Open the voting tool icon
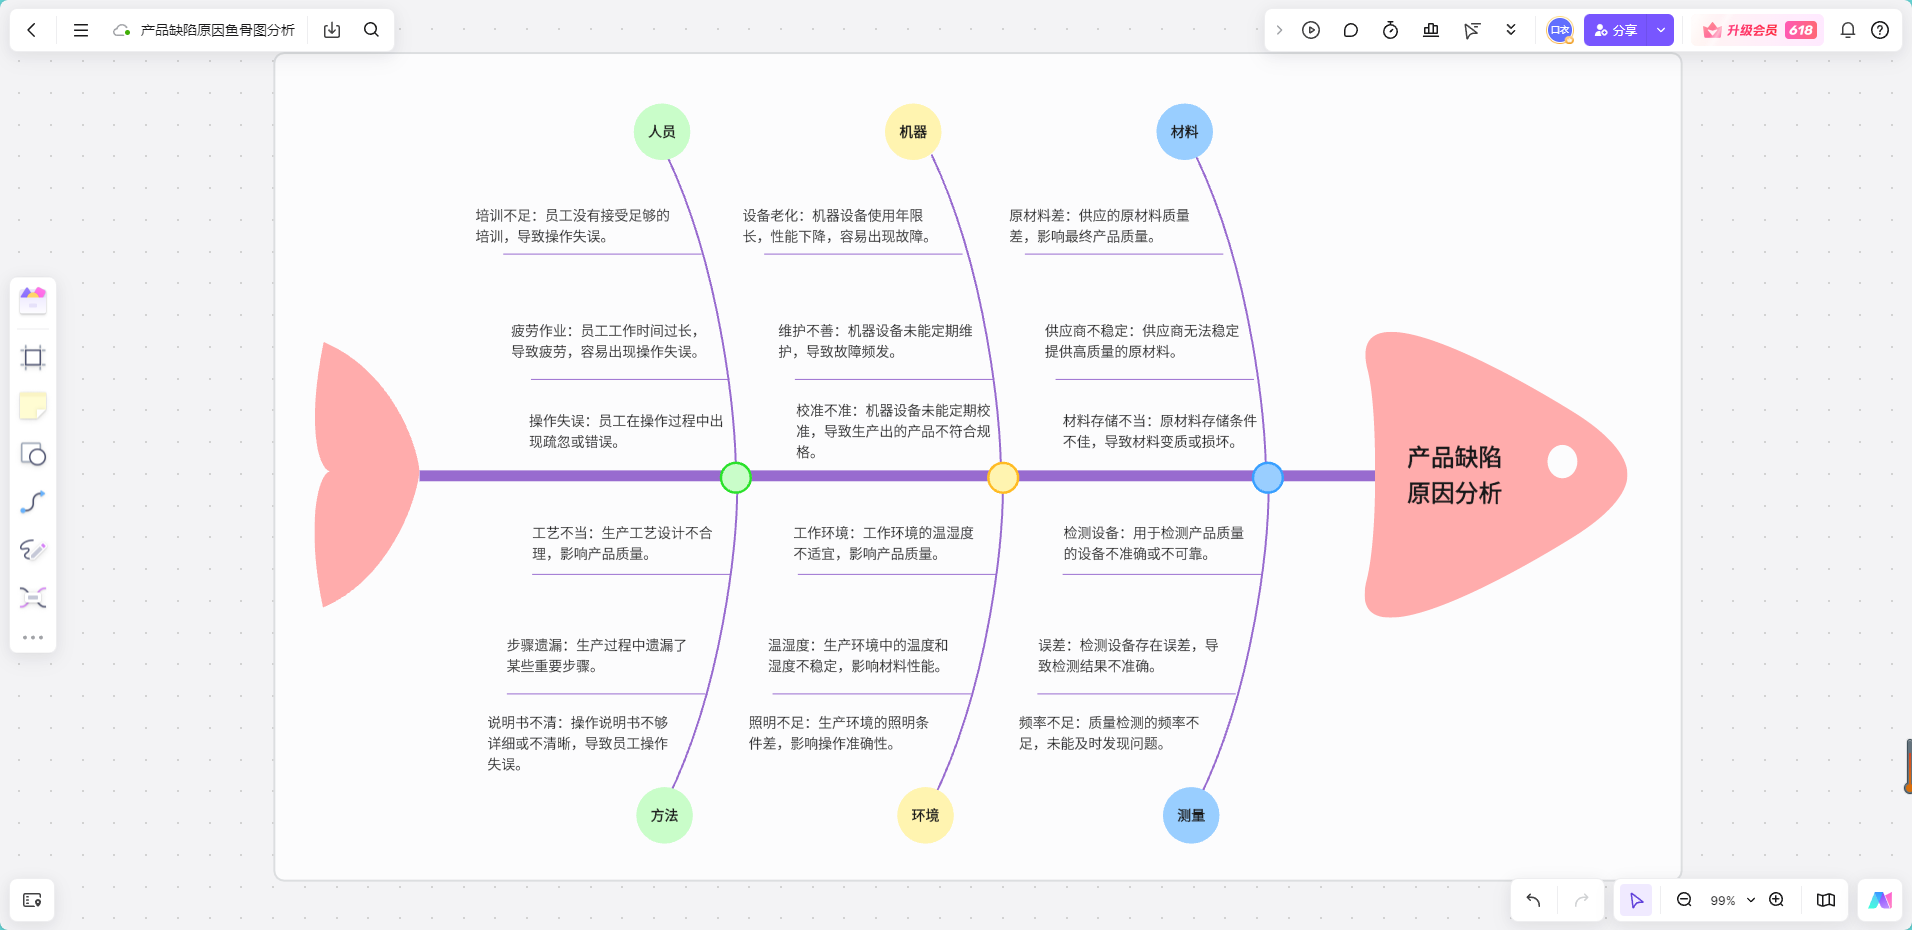 (1431, 30)
